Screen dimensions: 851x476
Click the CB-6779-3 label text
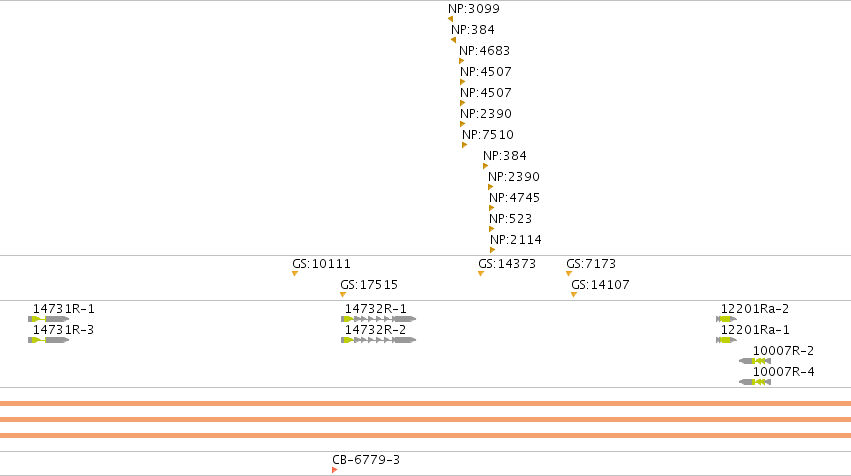[366, 460]
